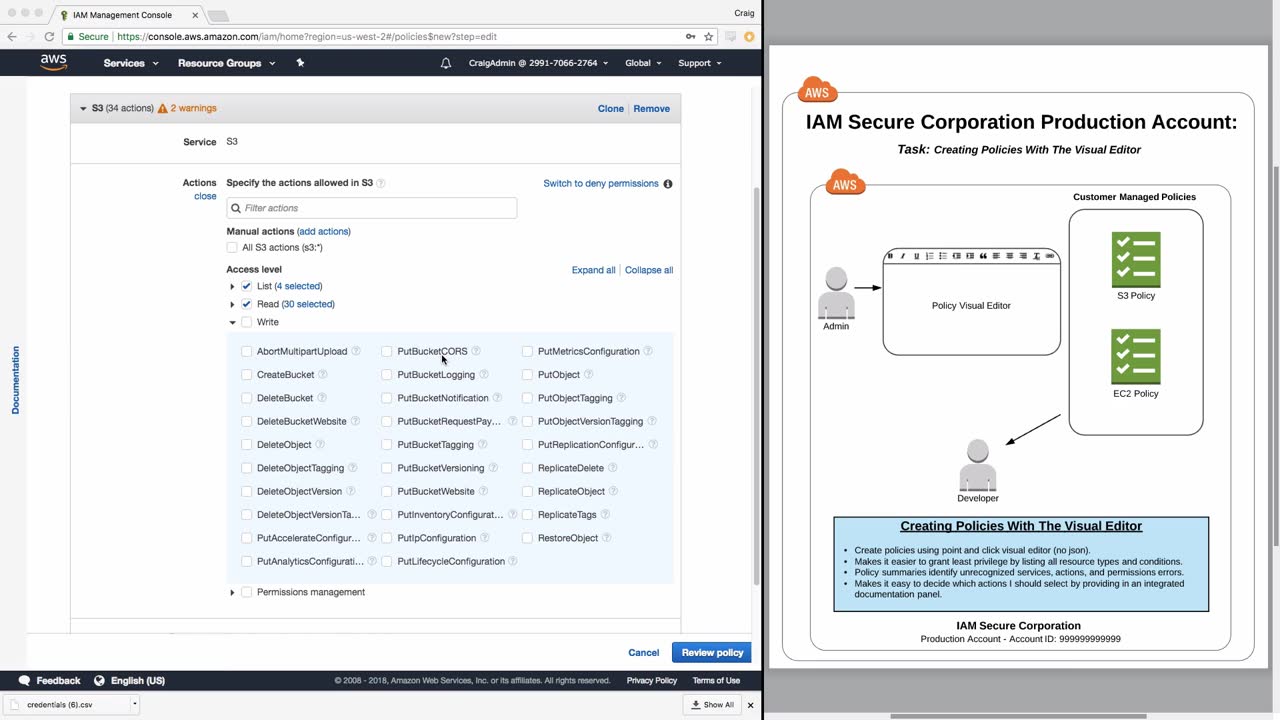Viewport: 1280px width, 720px height.
Task: Open the help icon next to AbortMultipartUpload
Action: 356,351
